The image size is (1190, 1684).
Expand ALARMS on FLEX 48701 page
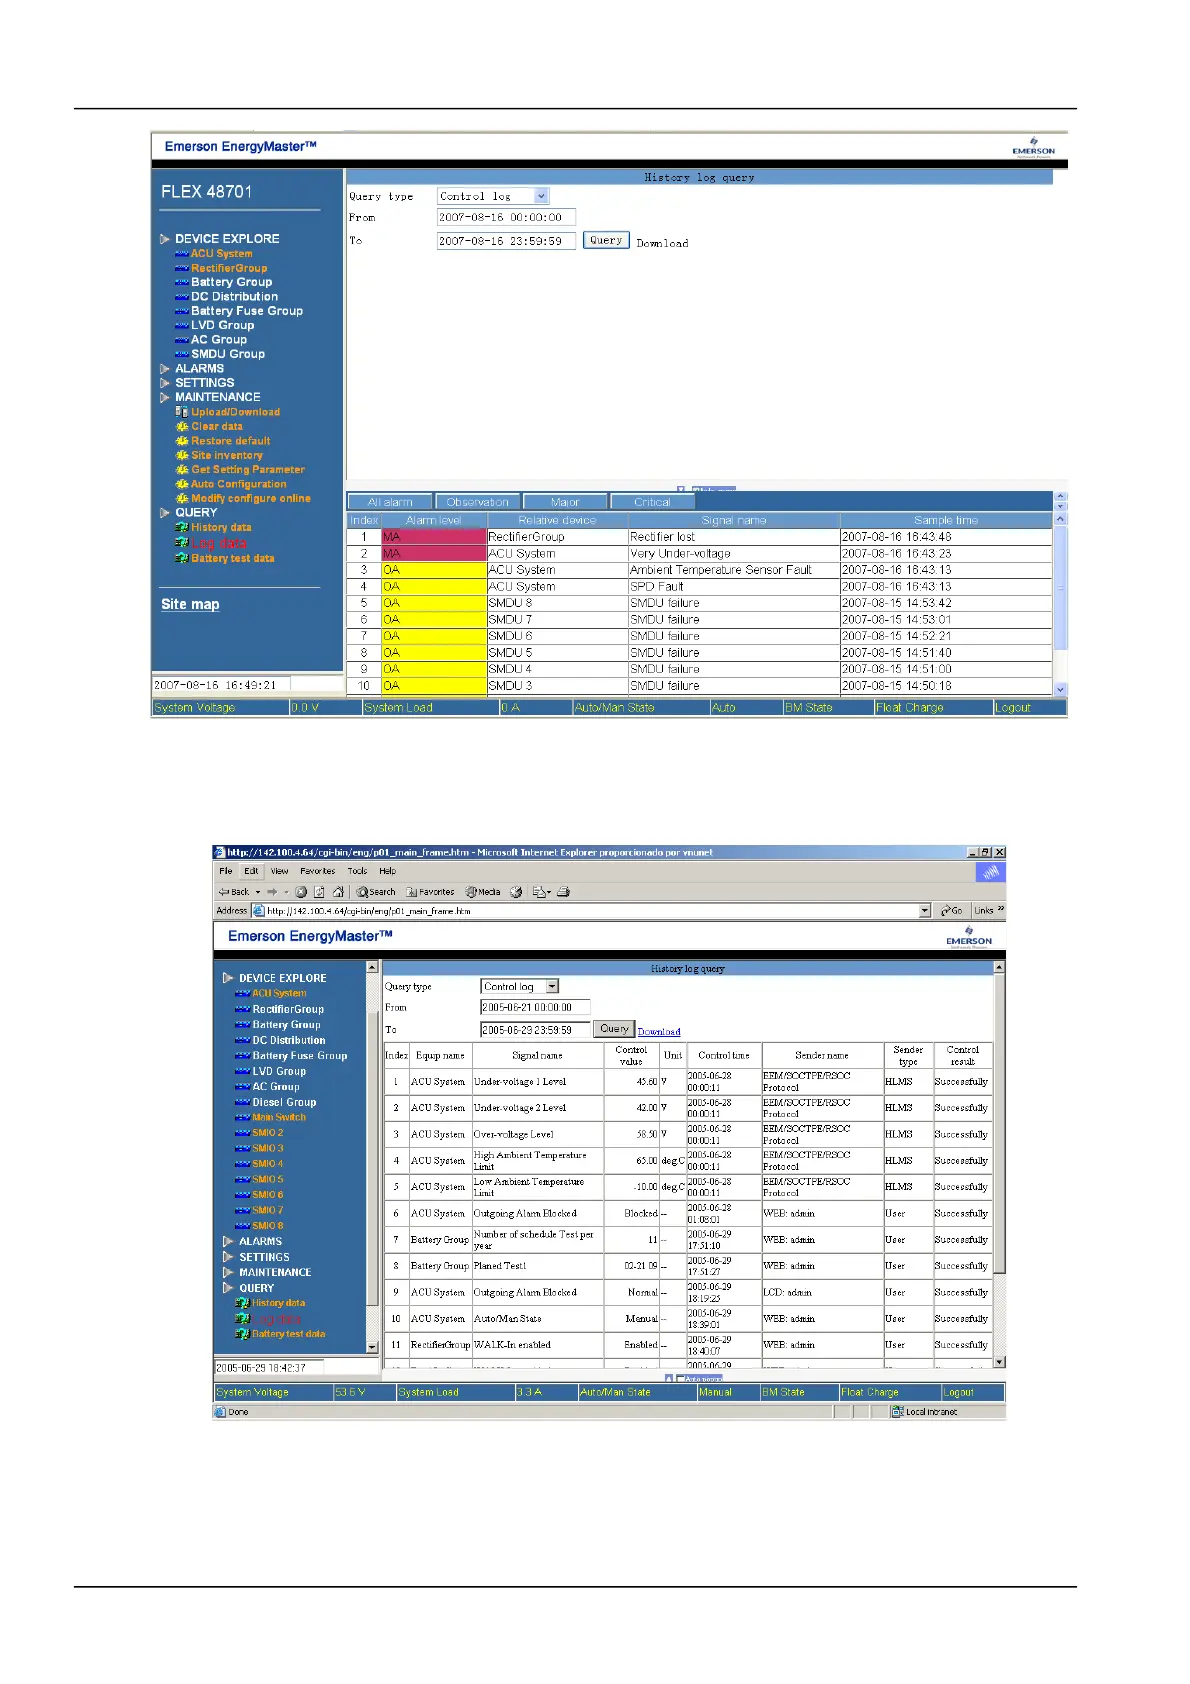point(165,369)
